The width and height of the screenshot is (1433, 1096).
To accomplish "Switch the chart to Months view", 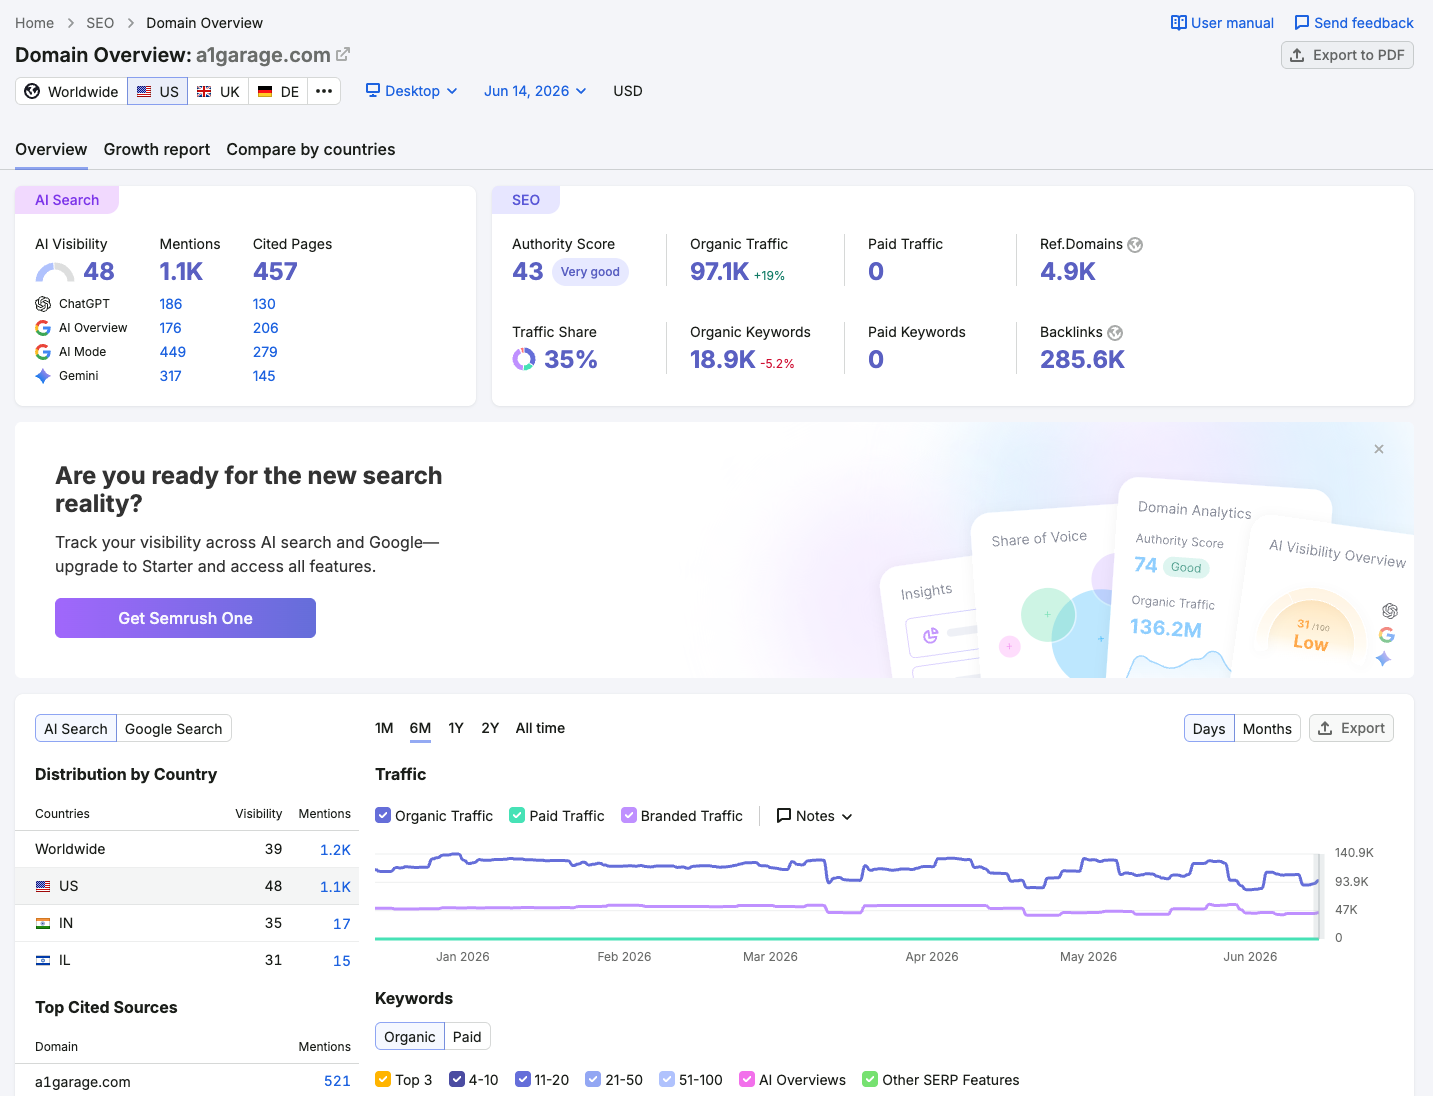I will (1267, 728).
